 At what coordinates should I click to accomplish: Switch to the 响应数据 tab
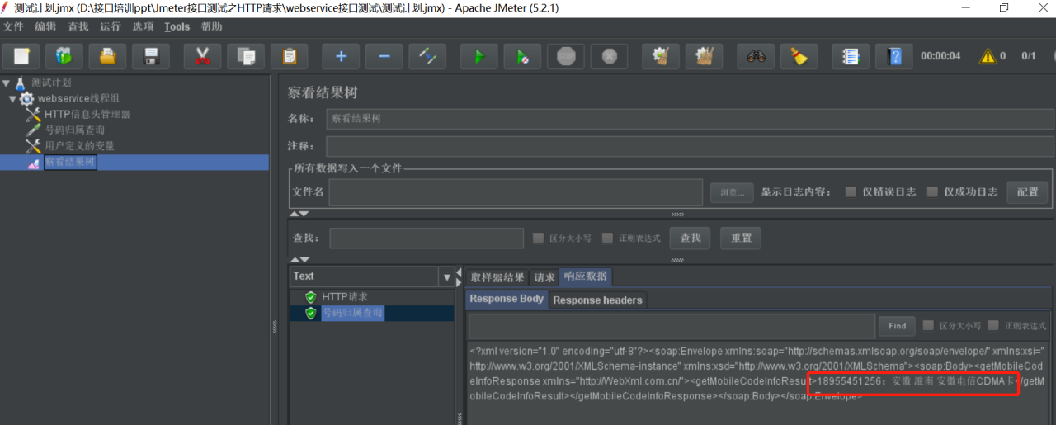(585, 276)
